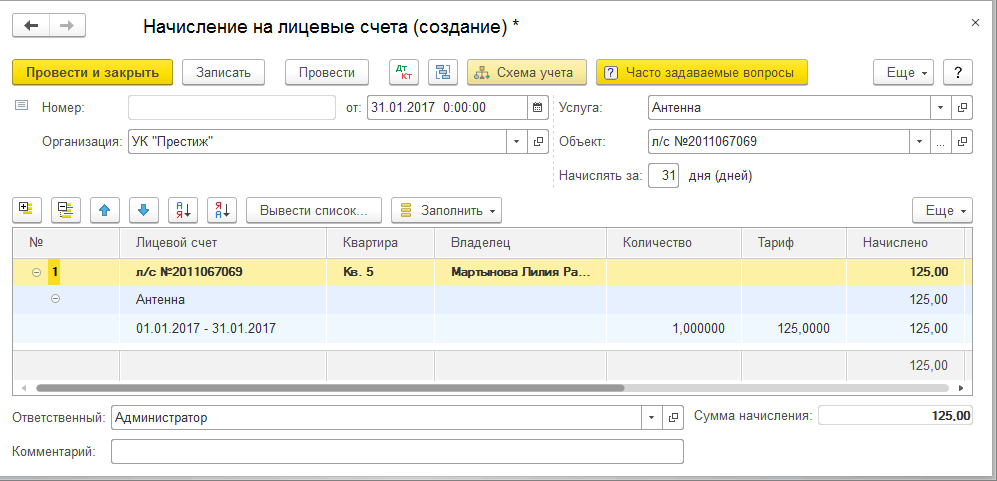This screenshot has width=997, height=481.
Task: Move row down with blue arrow
Action: pos(144,210)
